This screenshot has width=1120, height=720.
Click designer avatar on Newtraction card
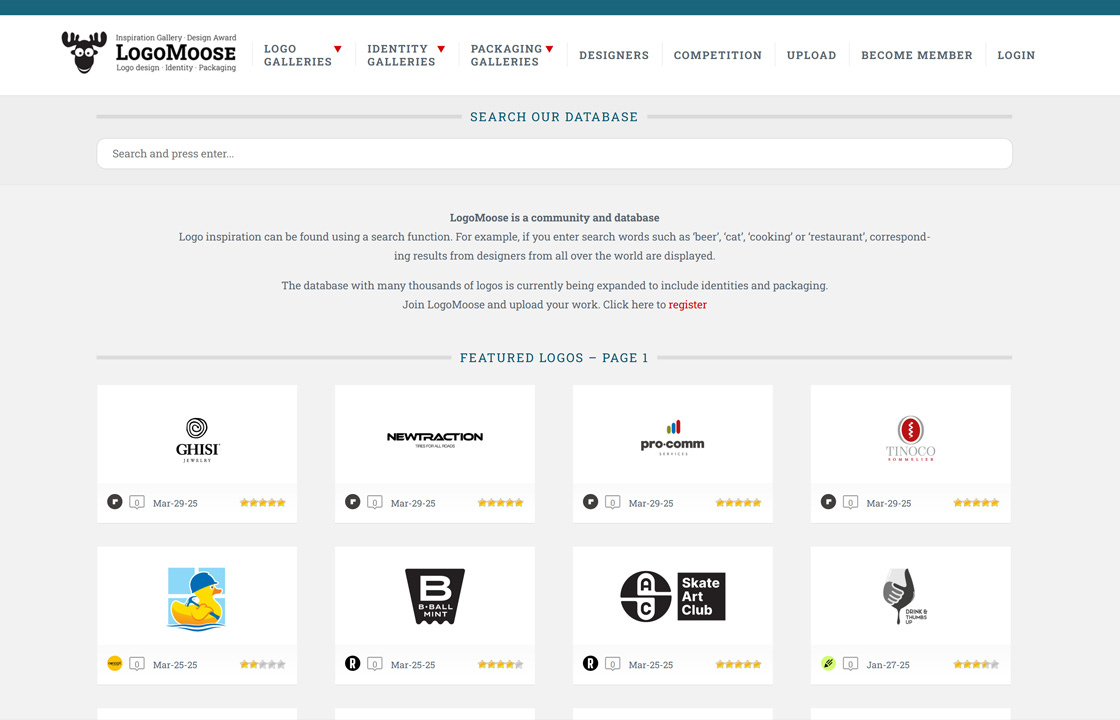click(353, 501)
